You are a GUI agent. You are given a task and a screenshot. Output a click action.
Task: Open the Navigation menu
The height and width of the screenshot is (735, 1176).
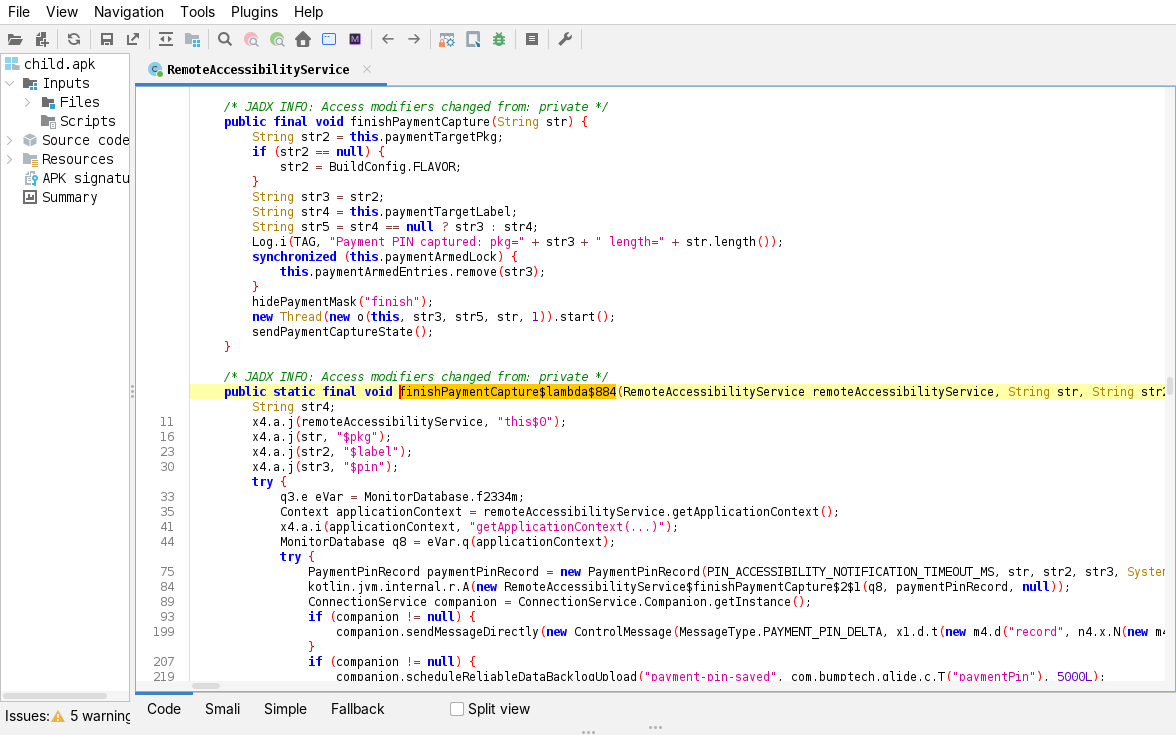coord(128,12)
